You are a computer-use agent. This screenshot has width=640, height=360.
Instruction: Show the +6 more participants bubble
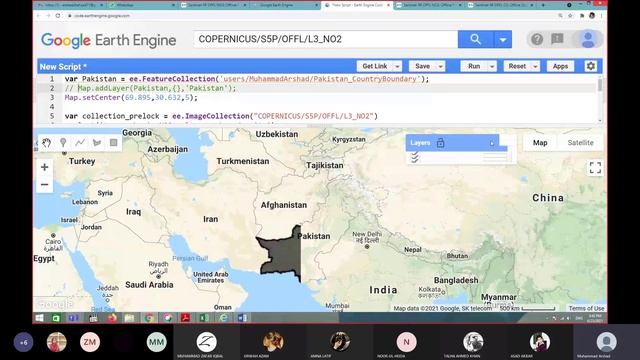(x=23, y=342)
